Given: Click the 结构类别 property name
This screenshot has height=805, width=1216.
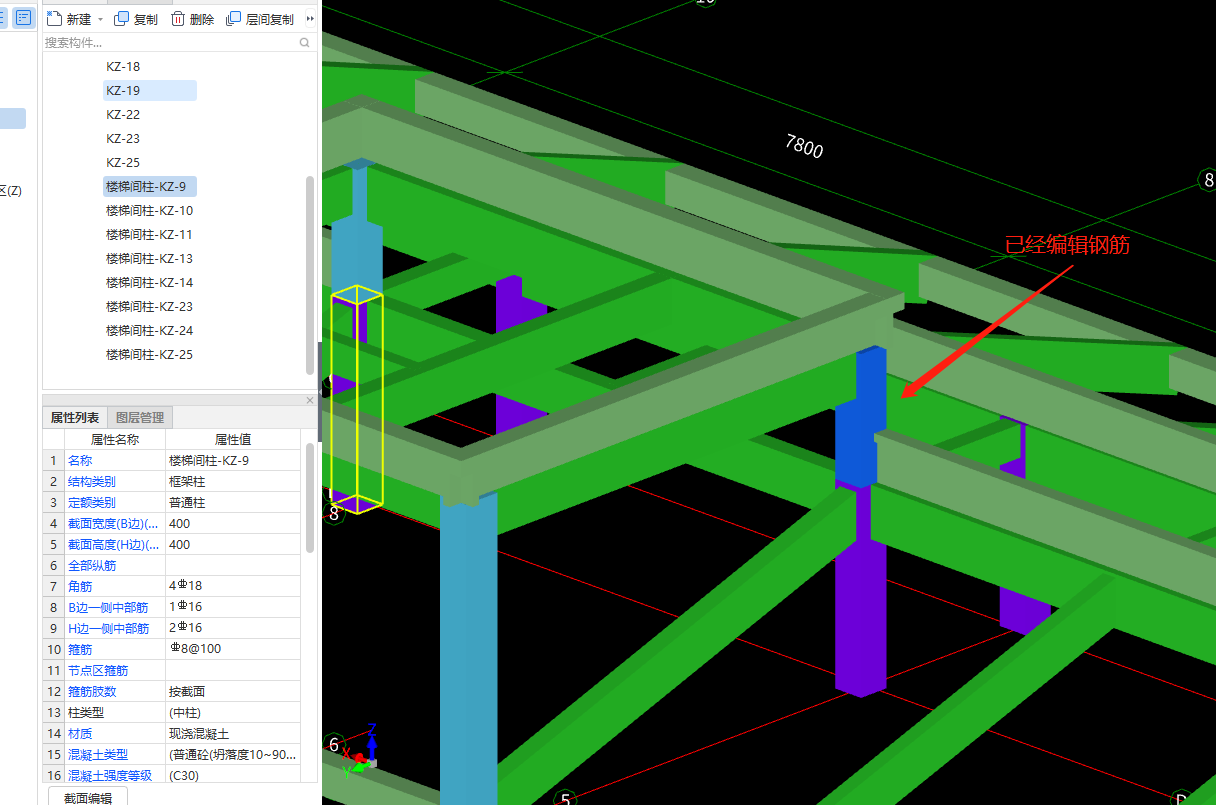Looking at the screenshot, I should pos(92,482).
